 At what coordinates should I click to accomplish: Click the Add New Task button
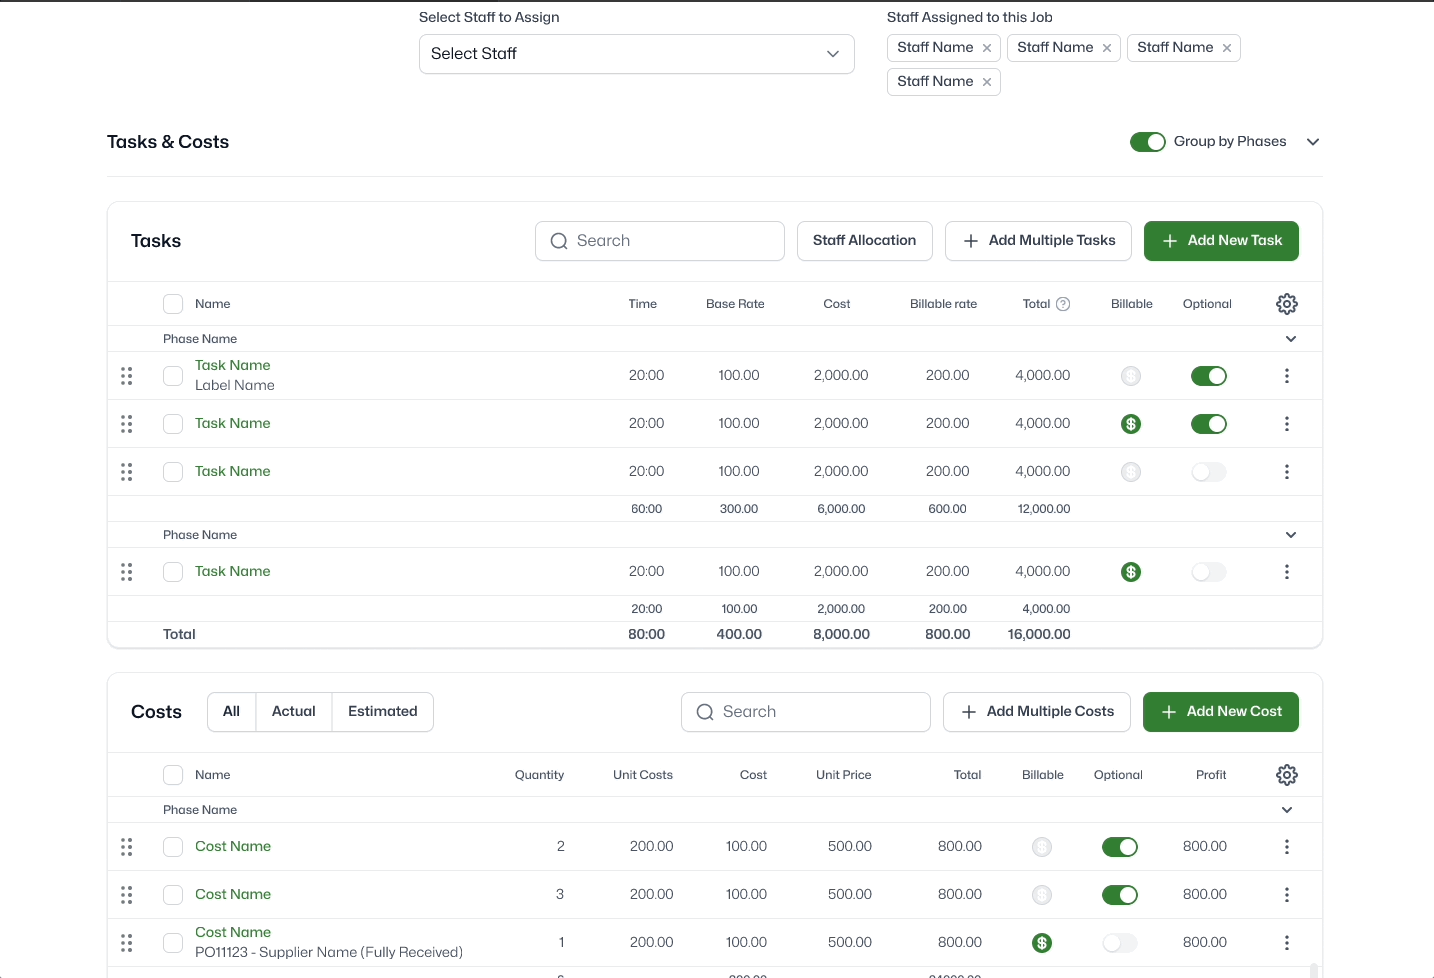pos(1221,241)
